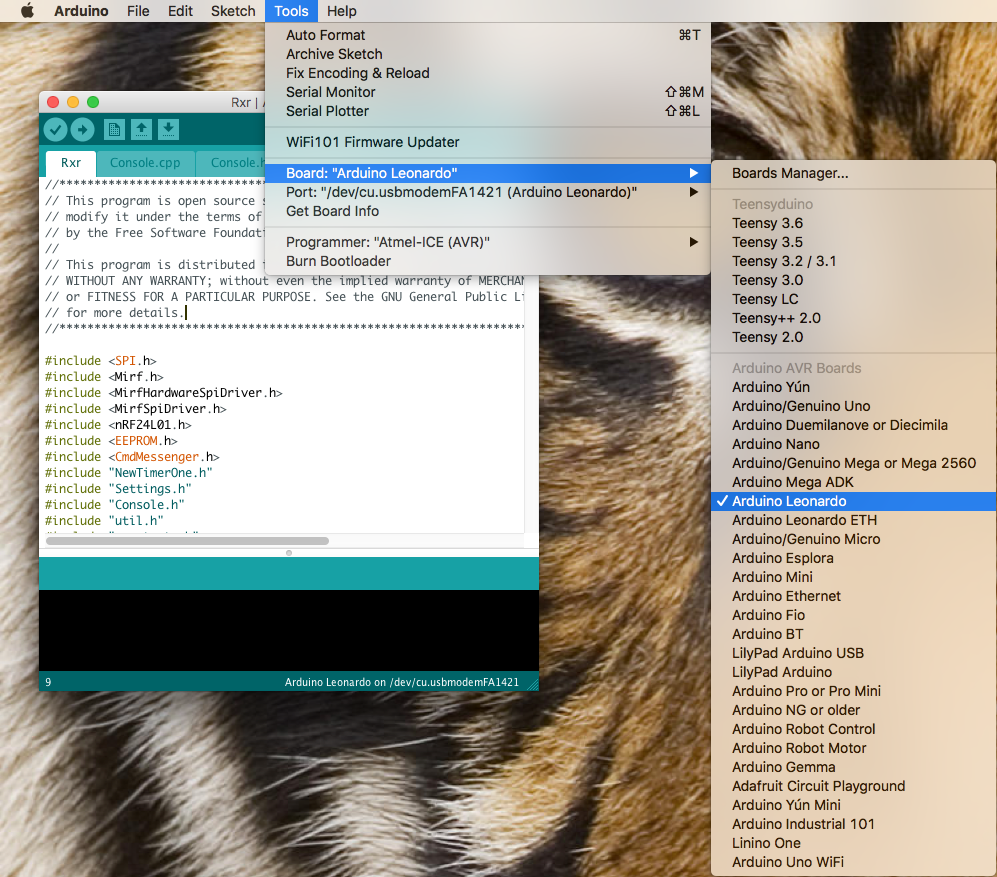Choose Adafruit Circuit Playground board

[854, 786]
